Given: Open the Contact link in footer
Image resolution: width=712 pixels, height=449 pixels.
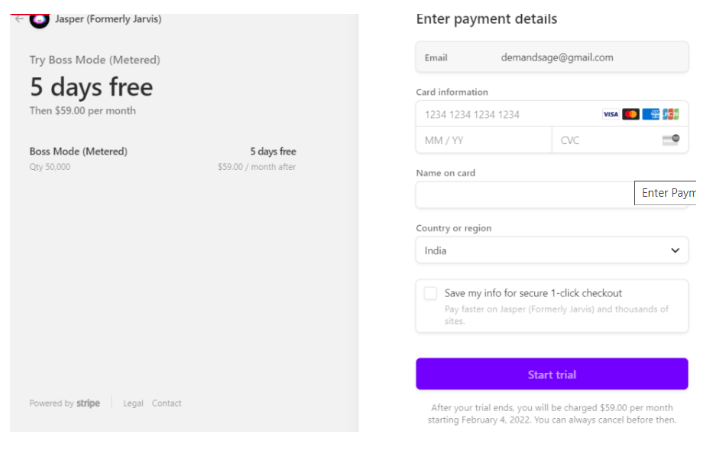Looking at the screenshot, I should 167,403.
